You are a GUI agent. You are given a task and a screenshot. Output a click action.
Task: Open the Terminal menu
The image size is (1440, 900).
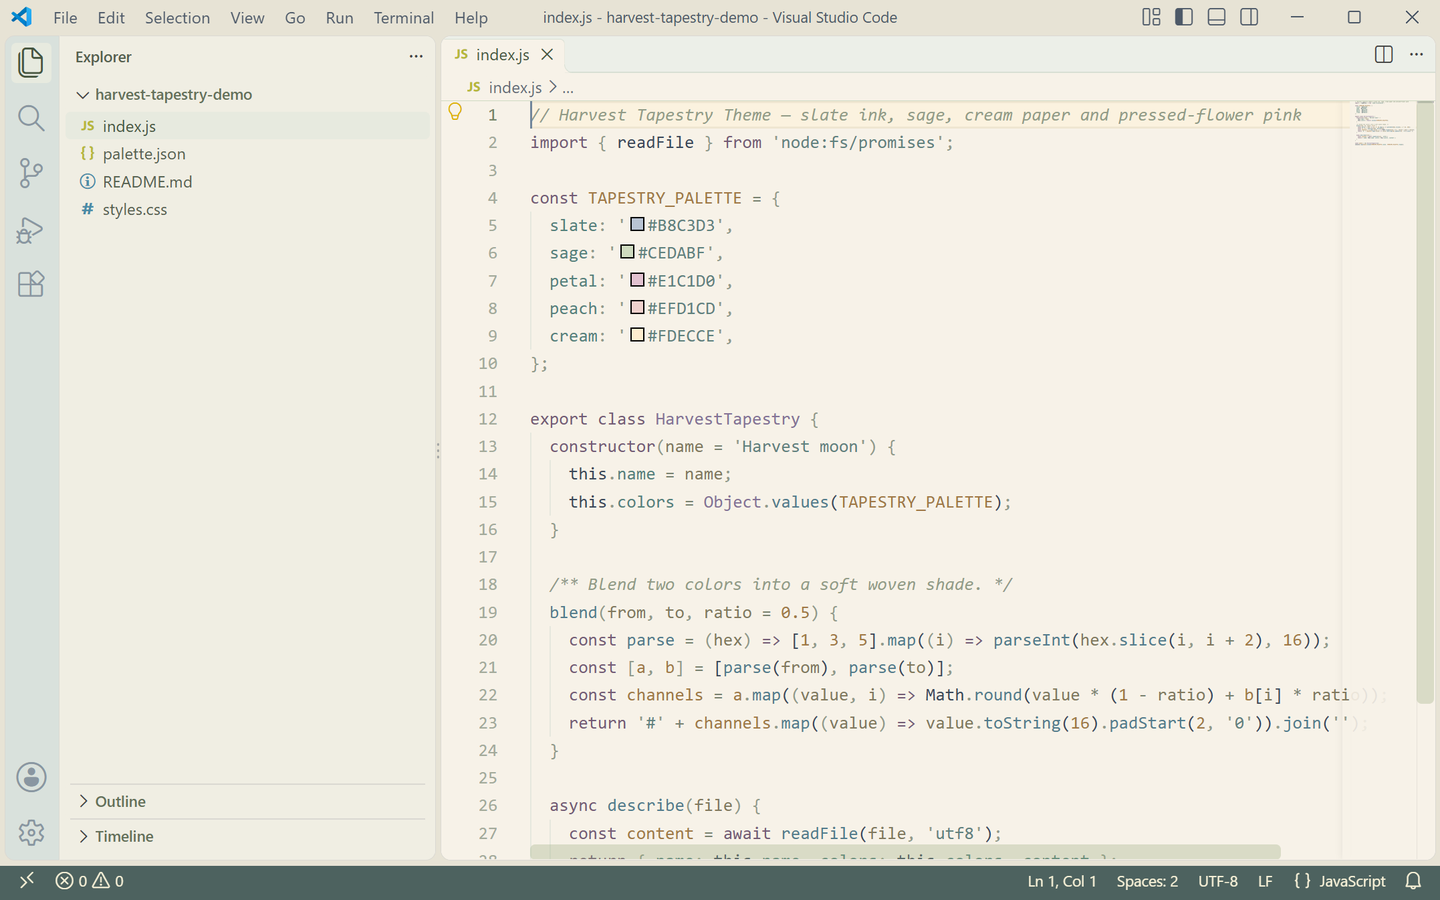tap(404, 17)
